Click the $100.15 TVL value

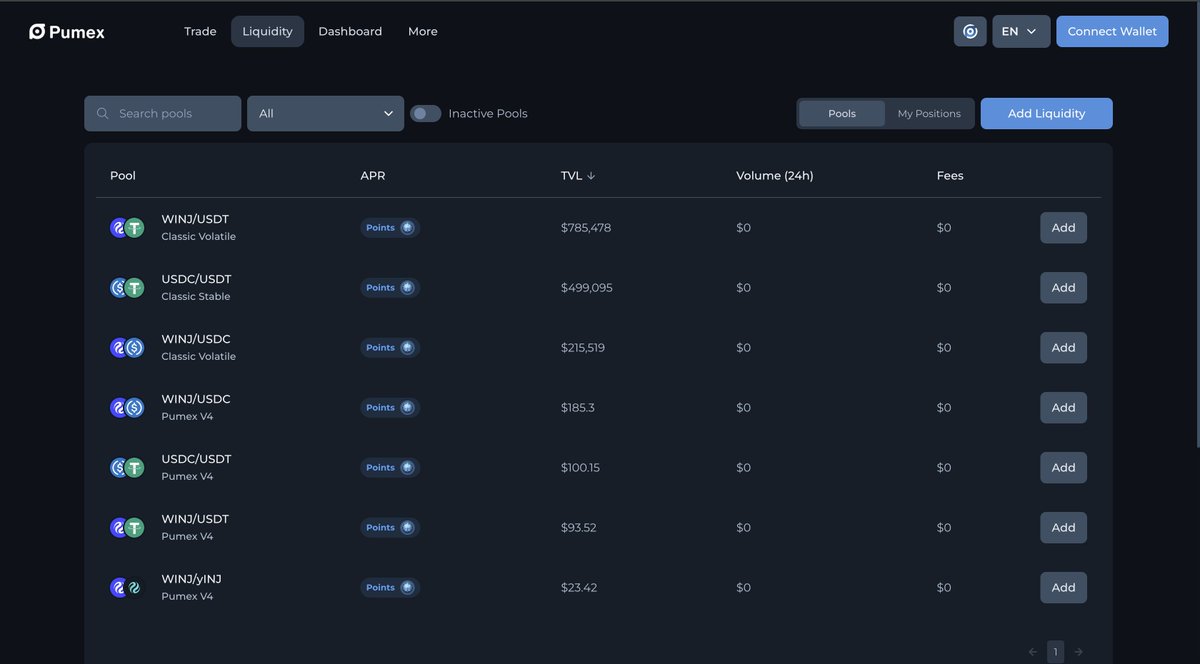[x=581, y=468]
